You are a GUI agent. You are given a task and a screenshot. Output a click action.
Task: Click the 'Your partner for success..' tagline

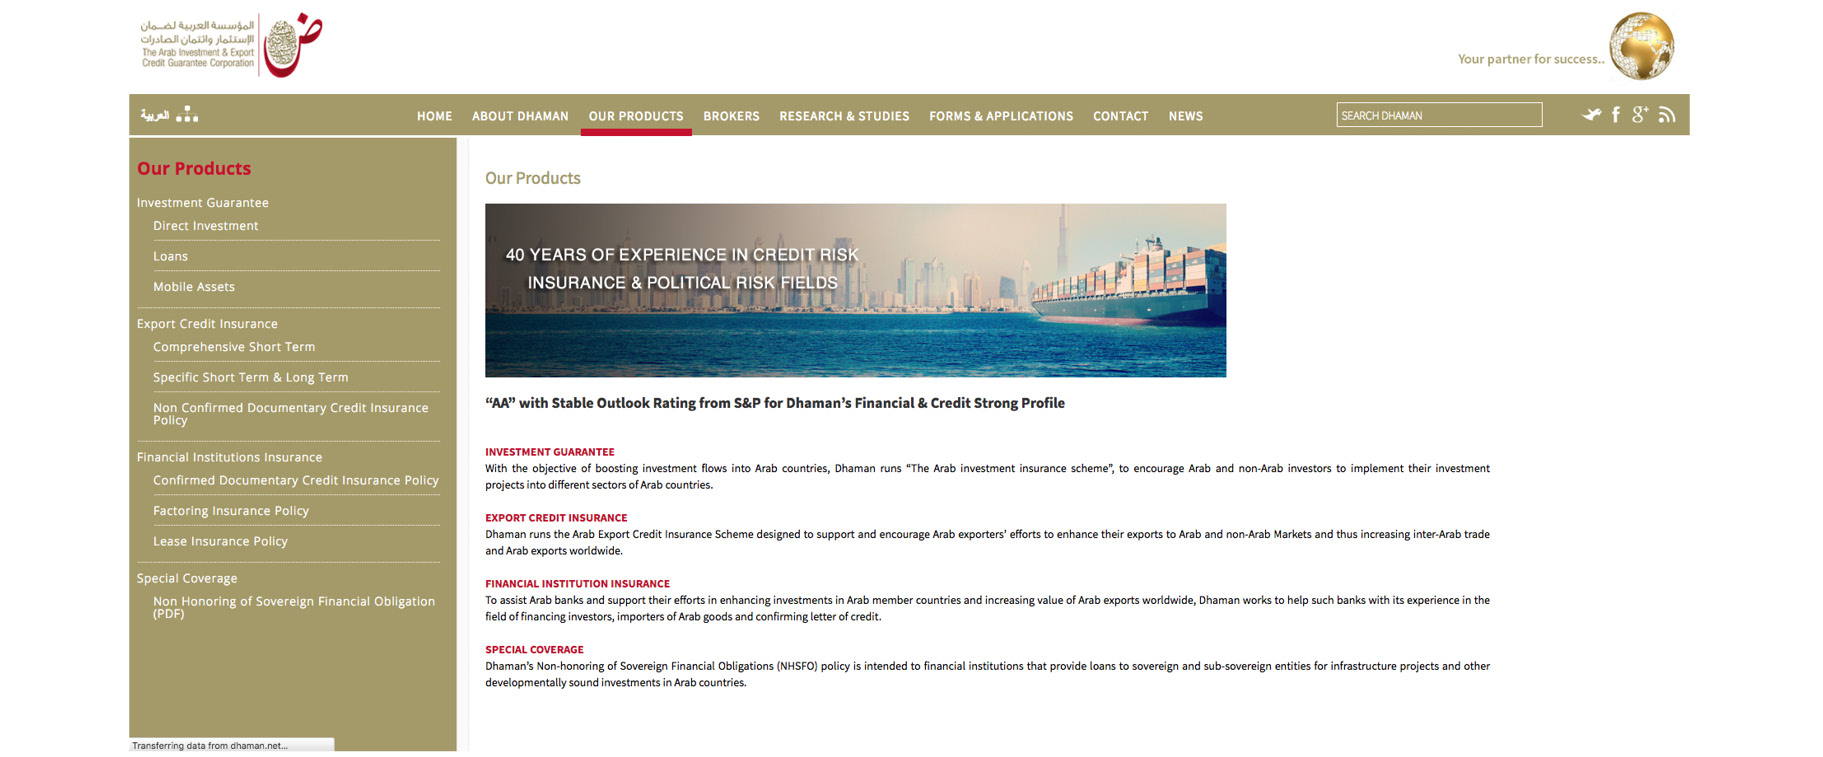click(x=1530, y=59)
